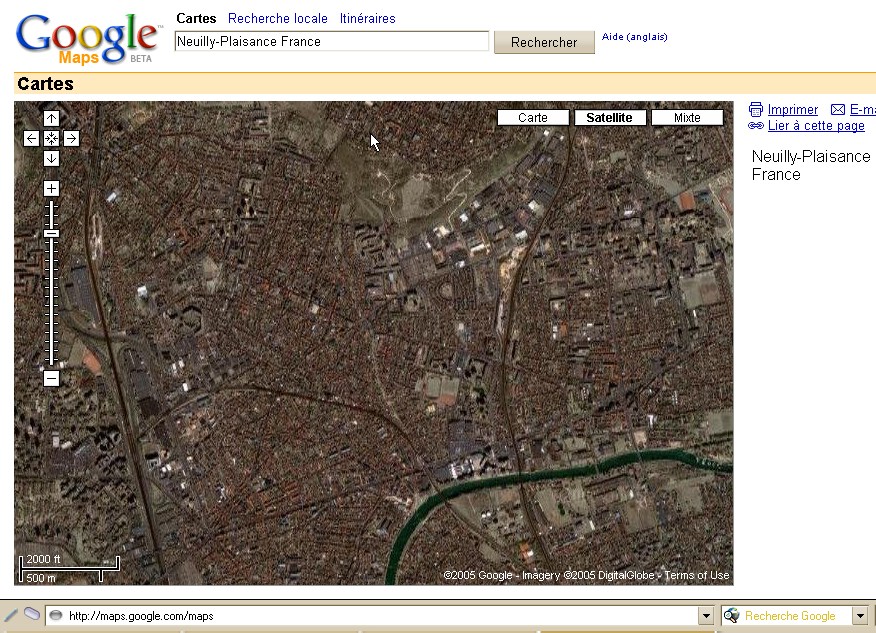Open the Lier à cette page link
This screenshot has height=633, width=876.
tap(816, 126)
